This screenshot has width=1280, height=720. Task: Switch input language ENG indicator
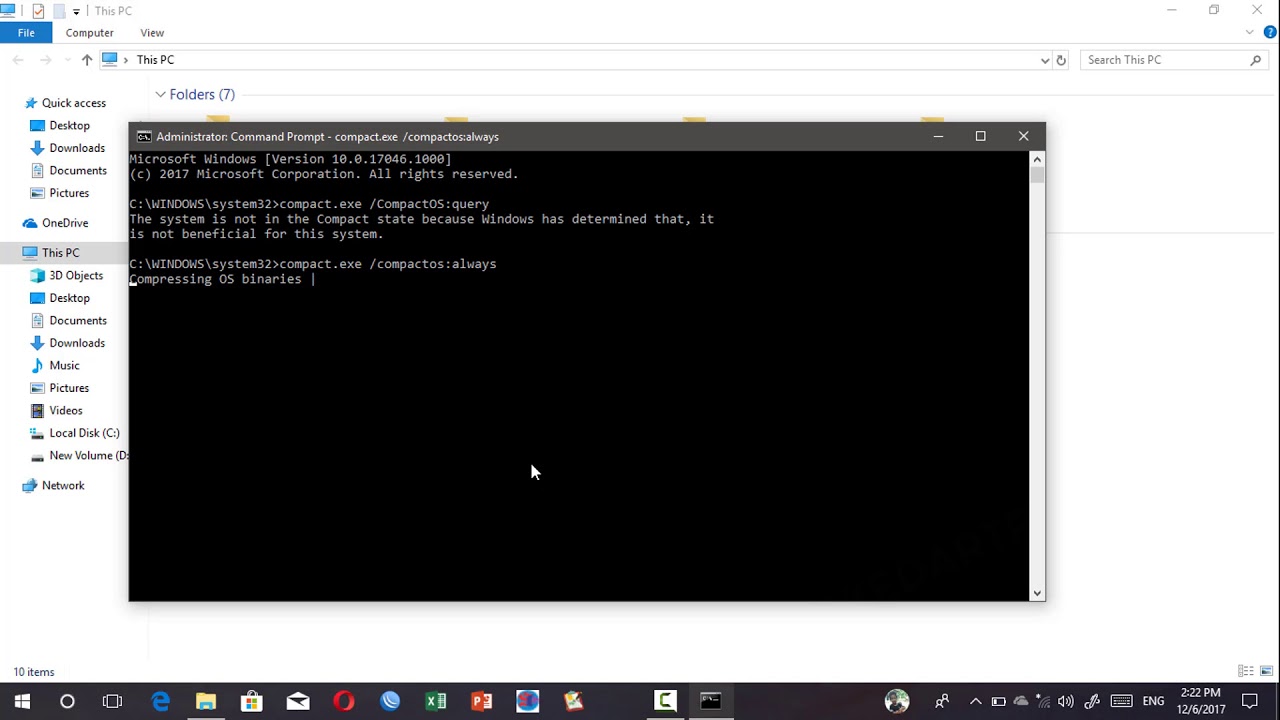point(1154,701)
